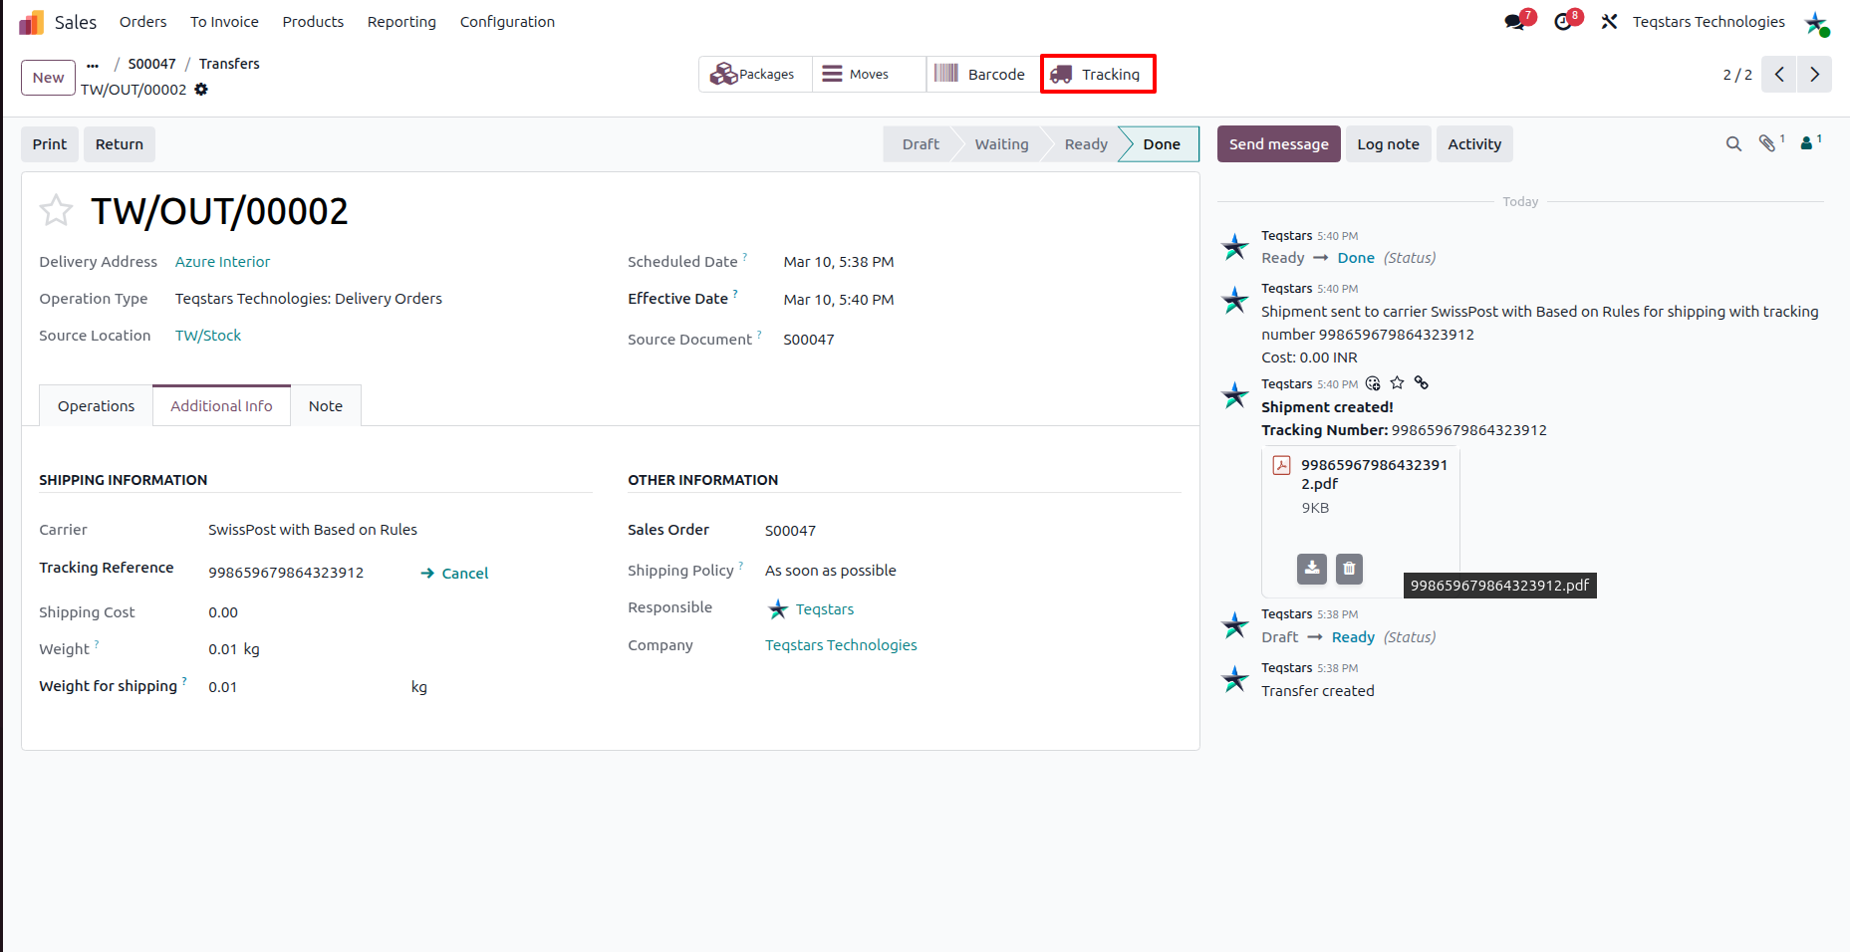Search chatter messages magnifier icon

(x=1733, y=144)
